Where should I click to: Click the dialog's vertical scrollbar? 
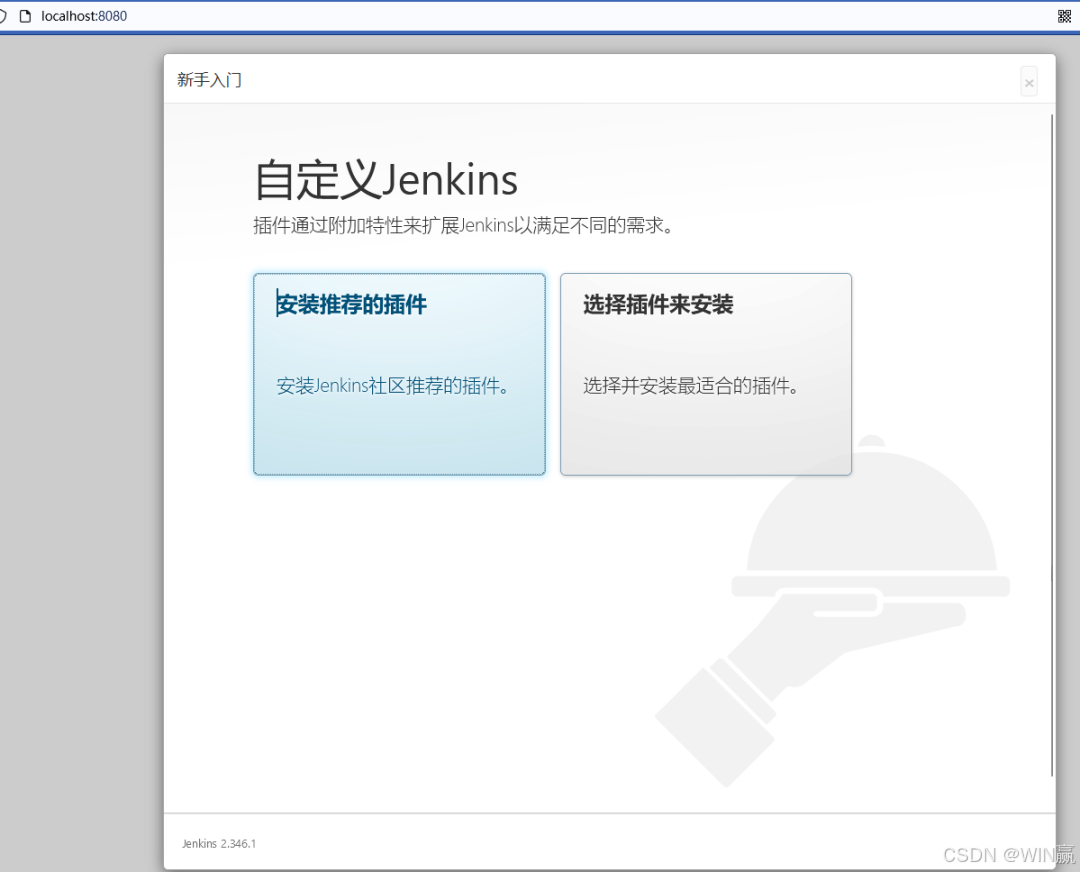[1052, 446]
